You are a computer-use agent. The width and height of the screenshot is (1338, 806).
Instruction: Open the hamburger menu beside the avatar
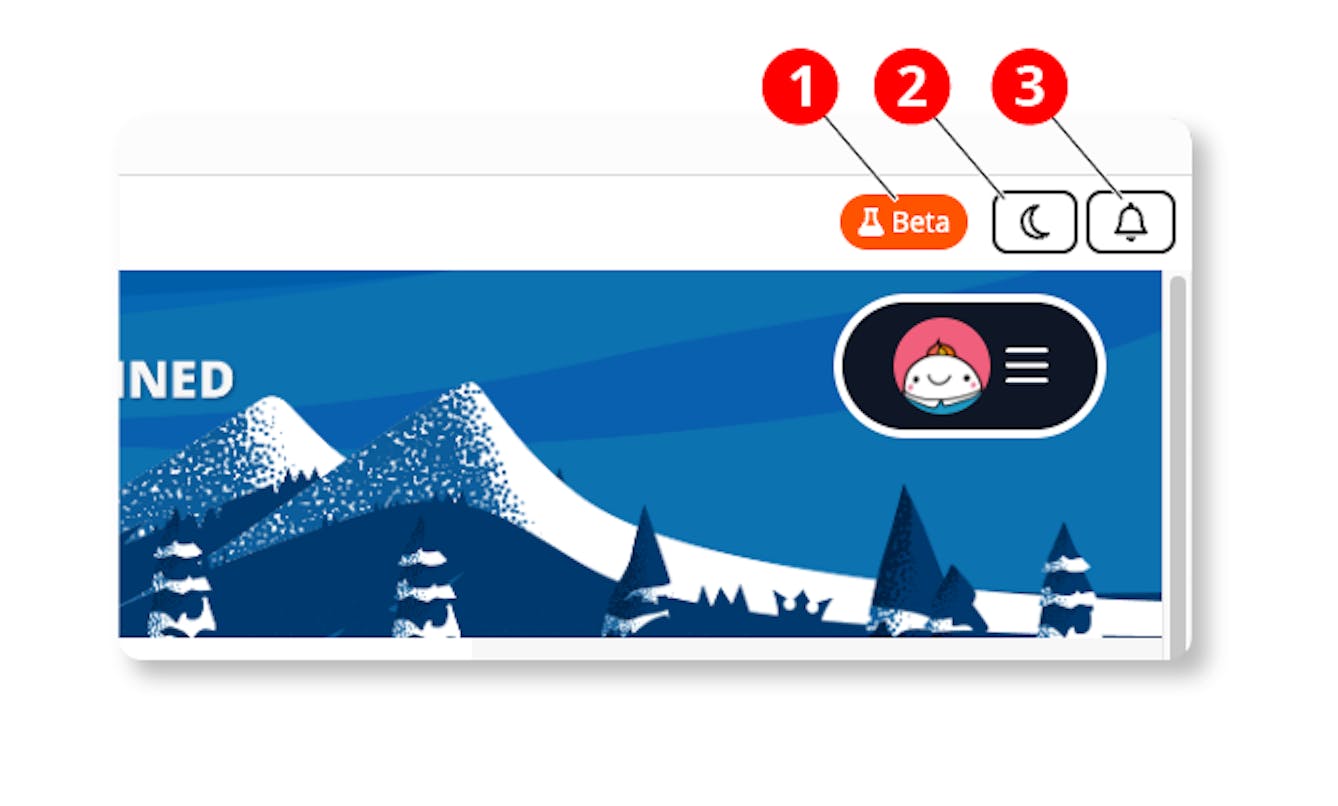(x=1027, y=365)
